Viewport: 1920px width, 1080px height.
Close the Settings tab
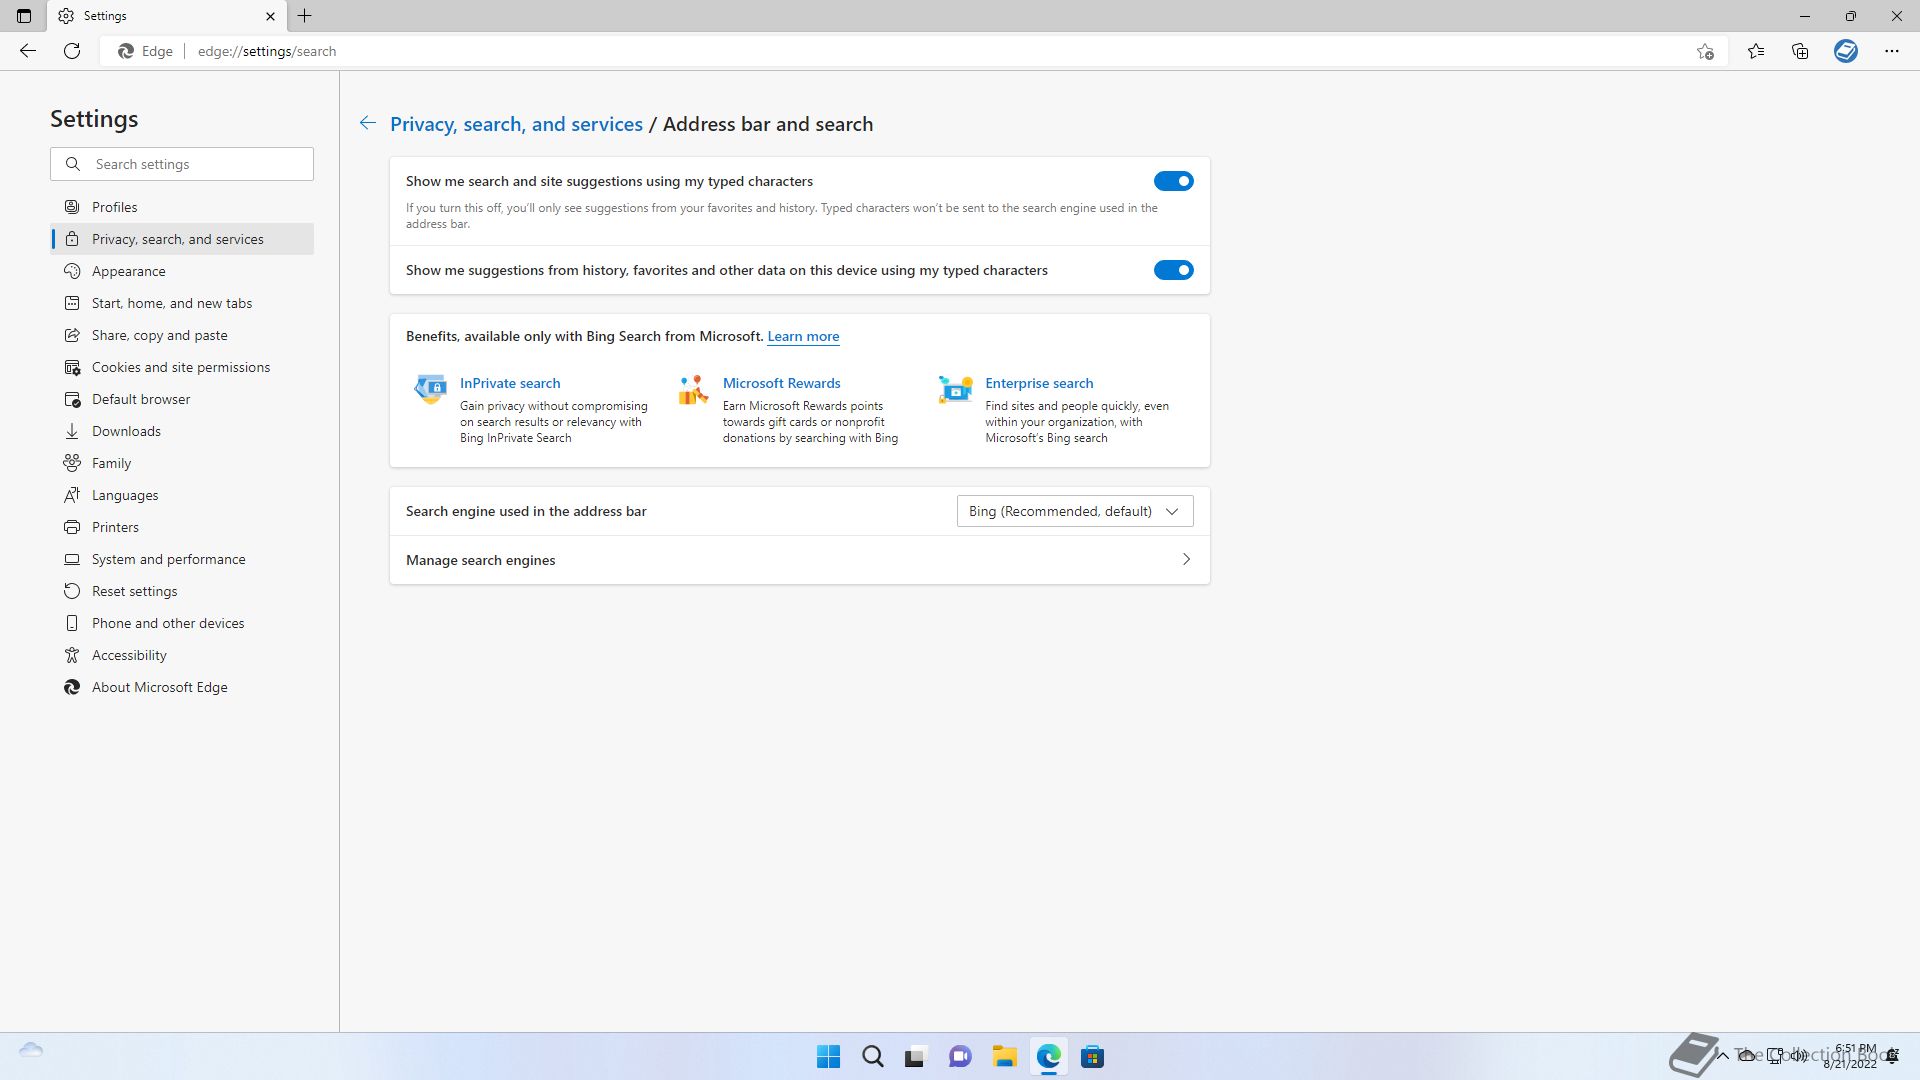[x=270, y=16]
